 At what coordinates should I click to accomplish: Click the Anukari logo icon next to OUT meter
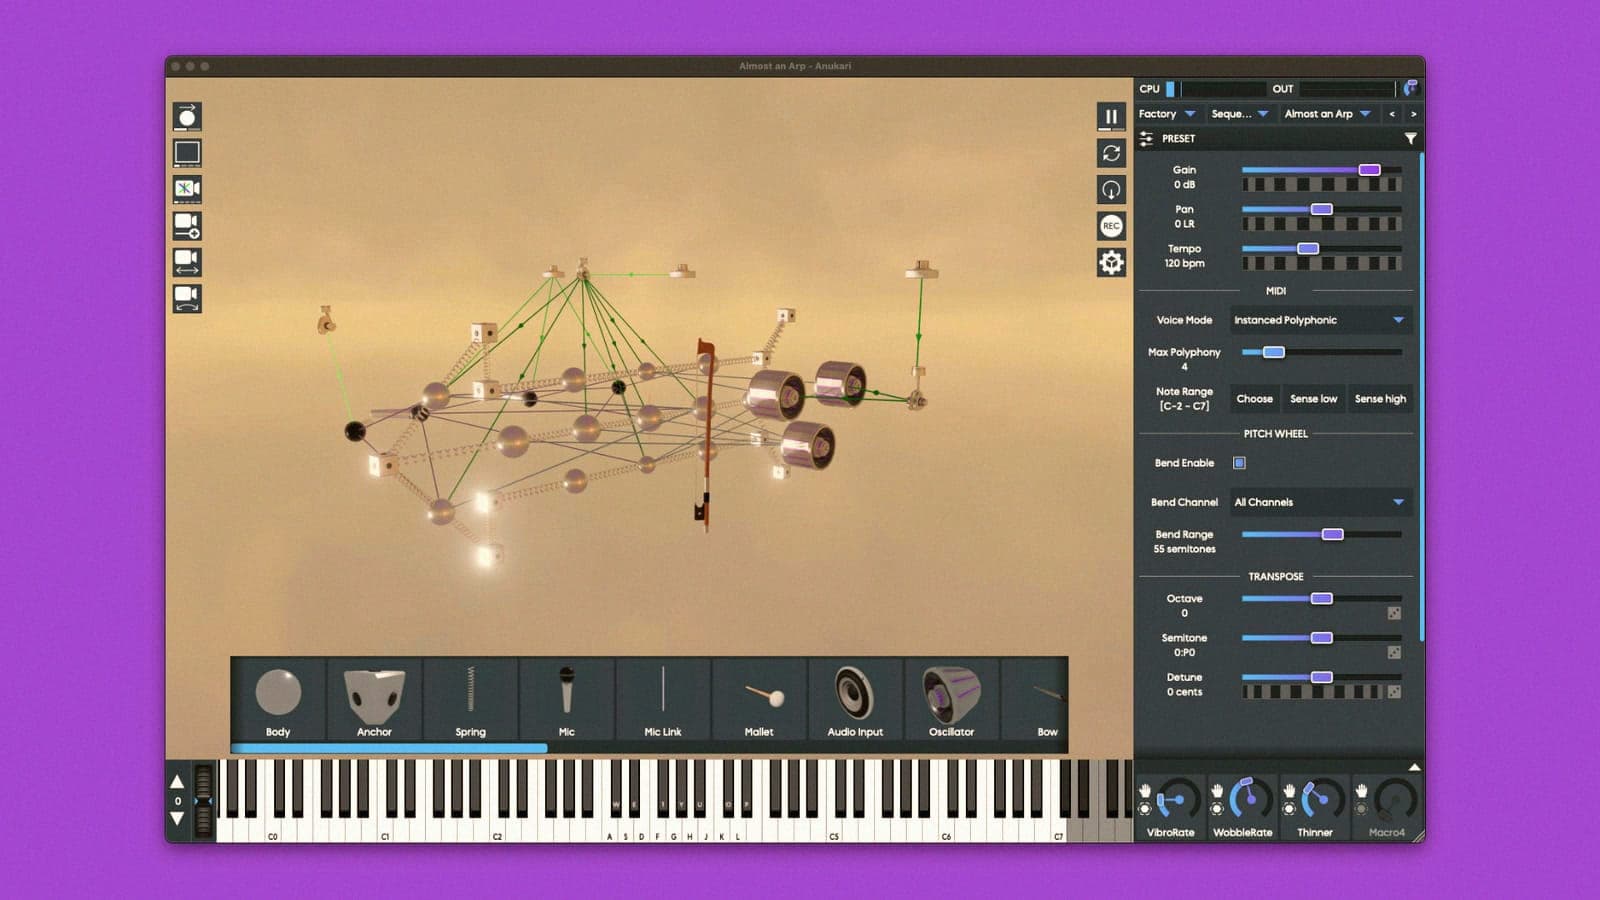click(1410, 89)
